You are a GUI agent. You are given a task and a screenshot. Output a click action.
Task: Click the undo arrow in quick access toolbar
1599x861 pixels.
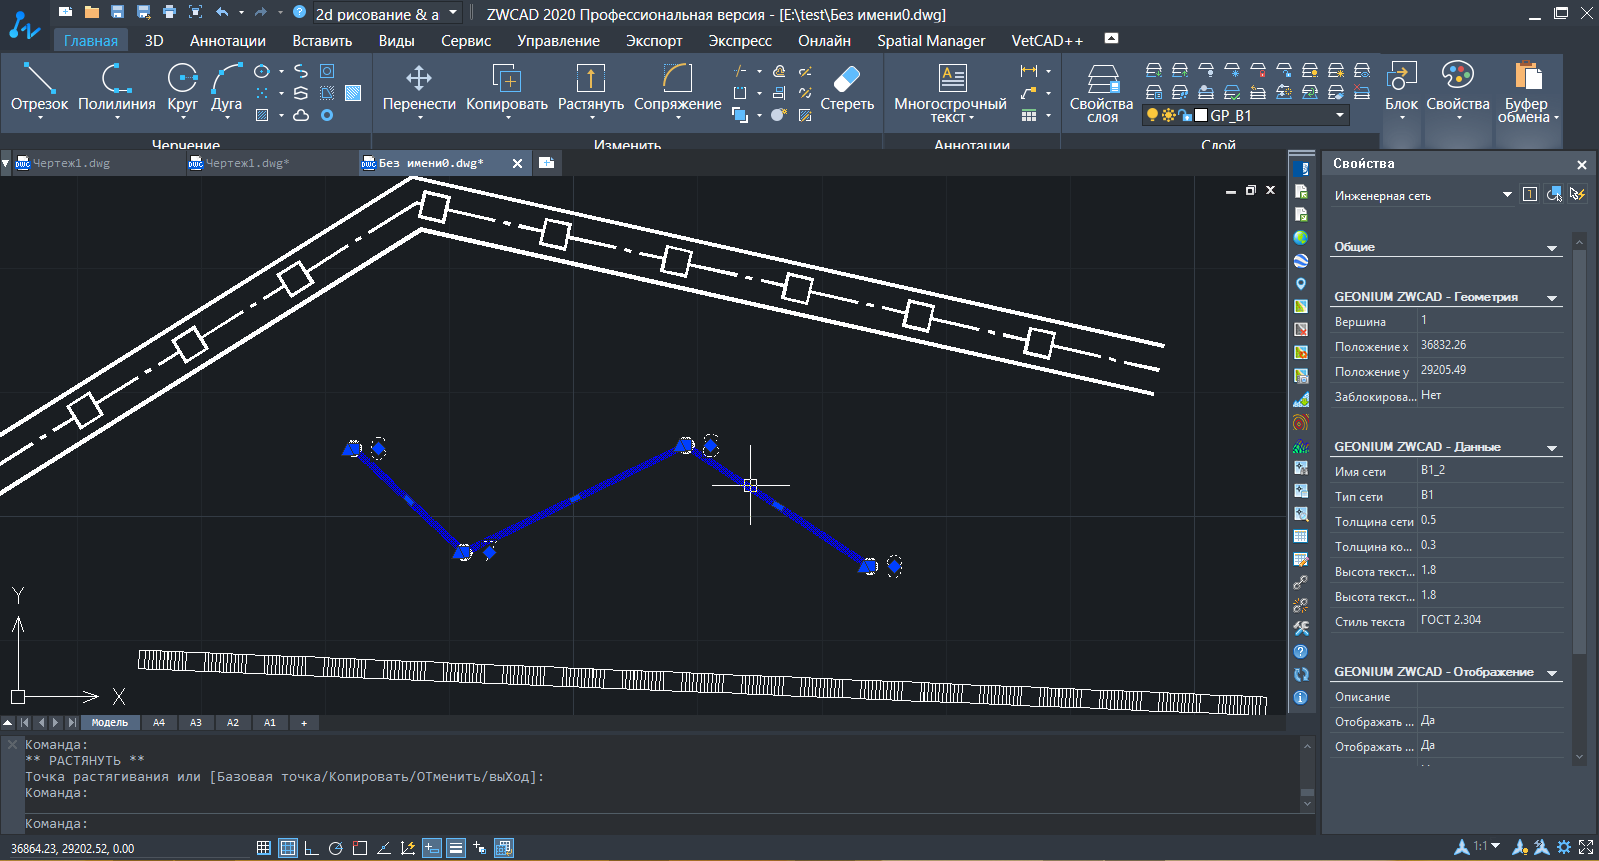(223, 12)
